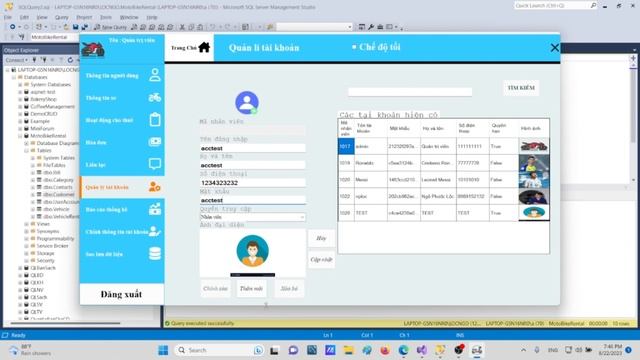Click the save icon in SSMS toolbar
The height and width of the screenshot is (360, 640).
pos(76,27)
